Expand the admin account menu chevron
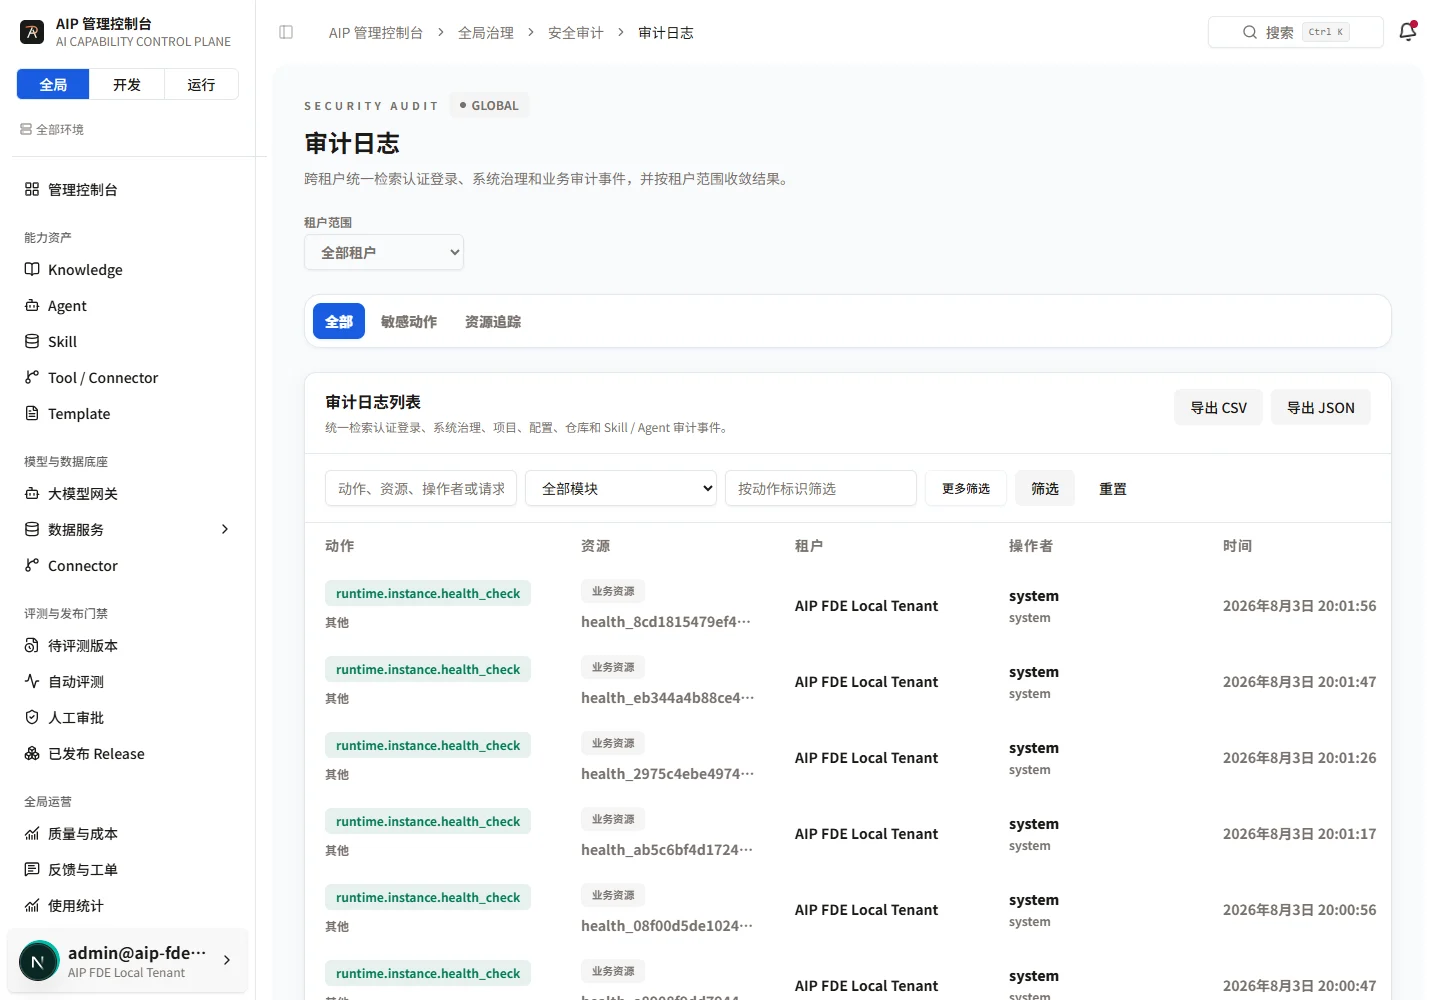This screenshot has width=1440, height=1000. pos(227,960)
